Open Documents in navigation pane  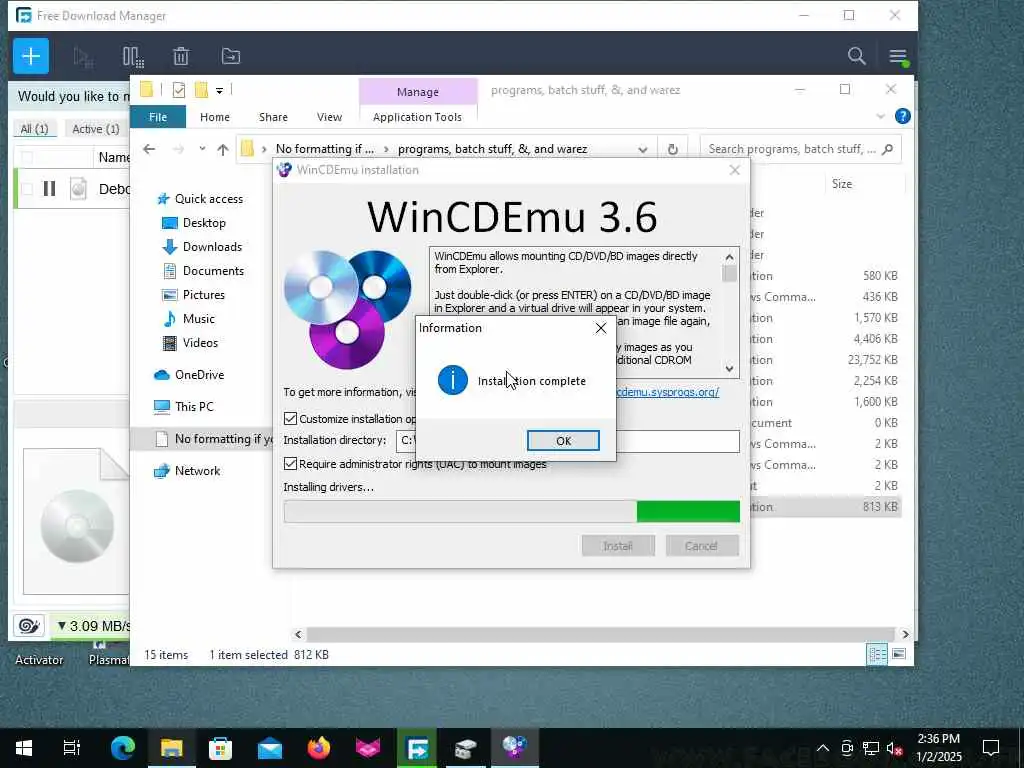click(x=213, y=271)
